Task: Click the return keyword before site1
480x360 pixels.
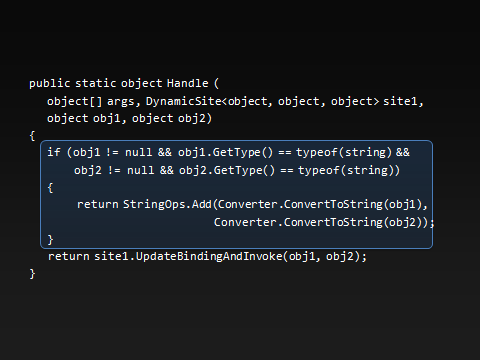Action: 69,256
